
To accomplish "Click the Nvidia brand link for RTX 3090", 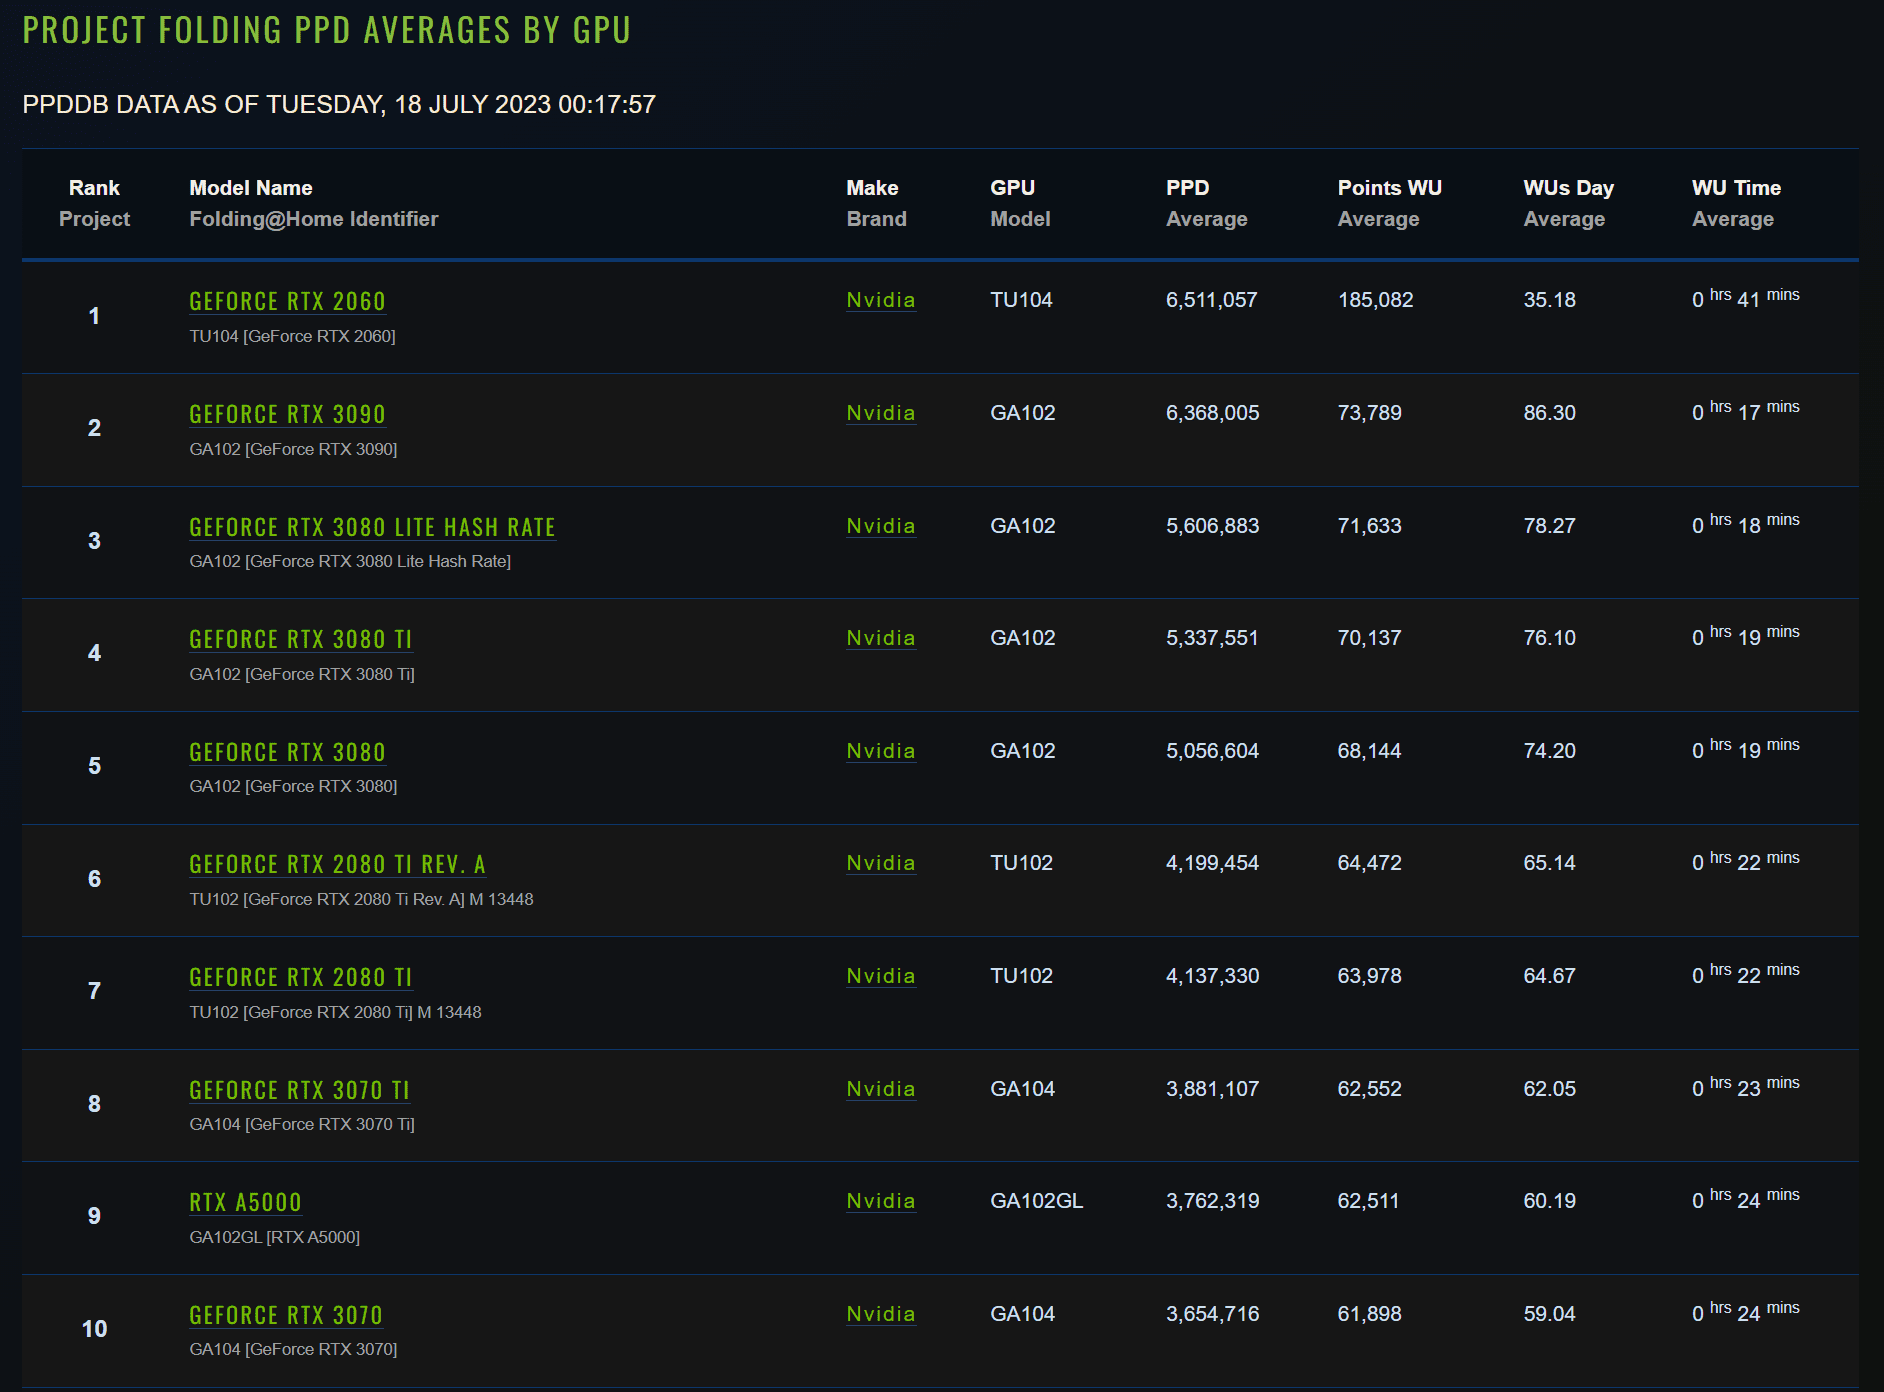I will click(x=880, y=413).
